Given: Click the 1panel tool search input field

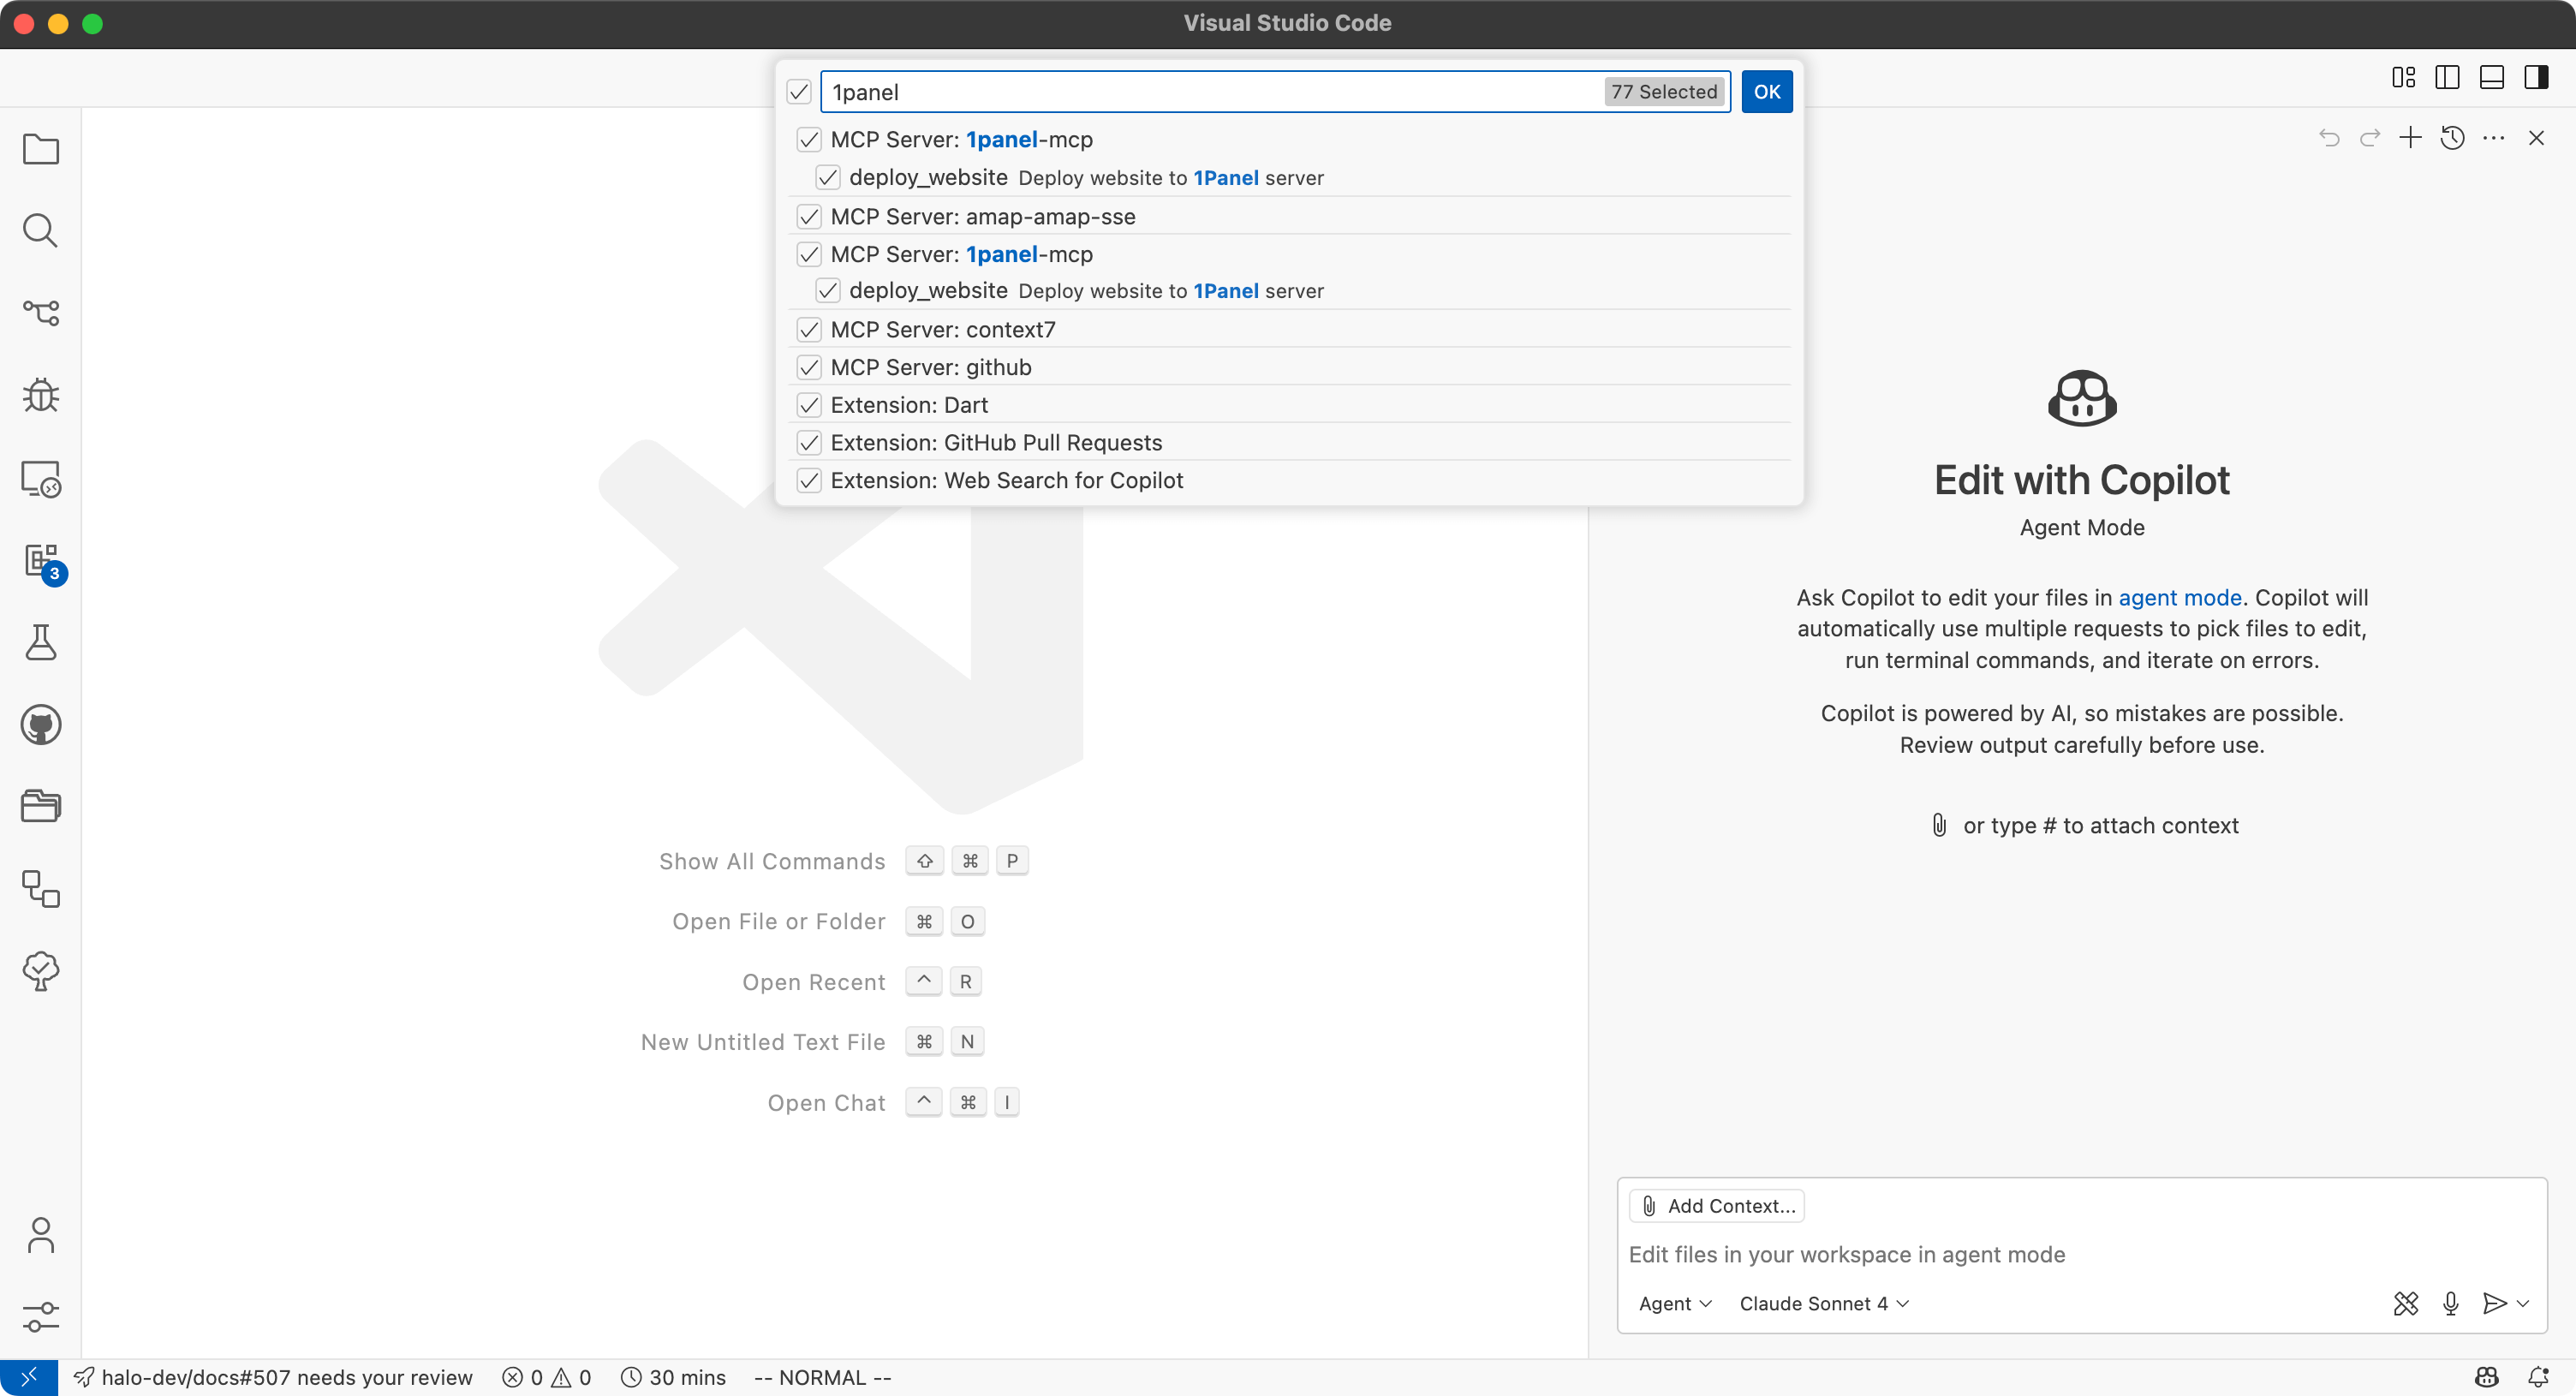Looking at the screenshot, I should coord(1210,92).
